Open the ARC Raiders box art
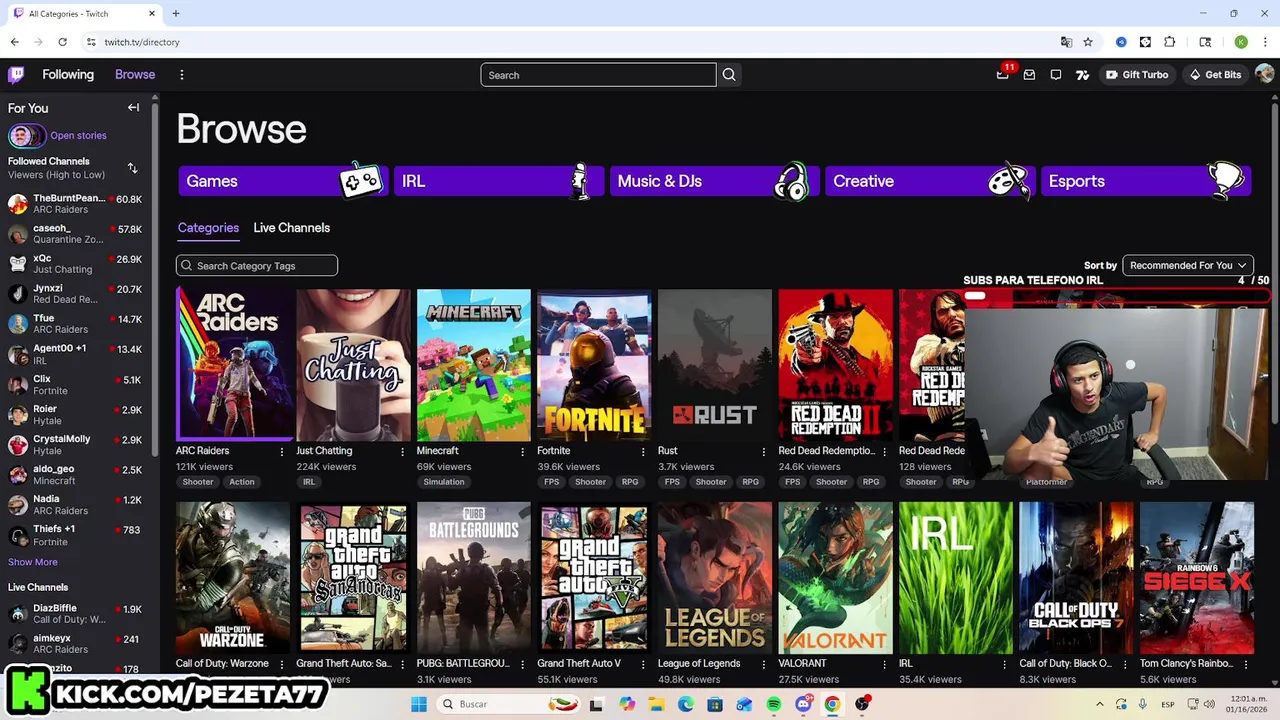1280x720 pixels. pos(233,365)
